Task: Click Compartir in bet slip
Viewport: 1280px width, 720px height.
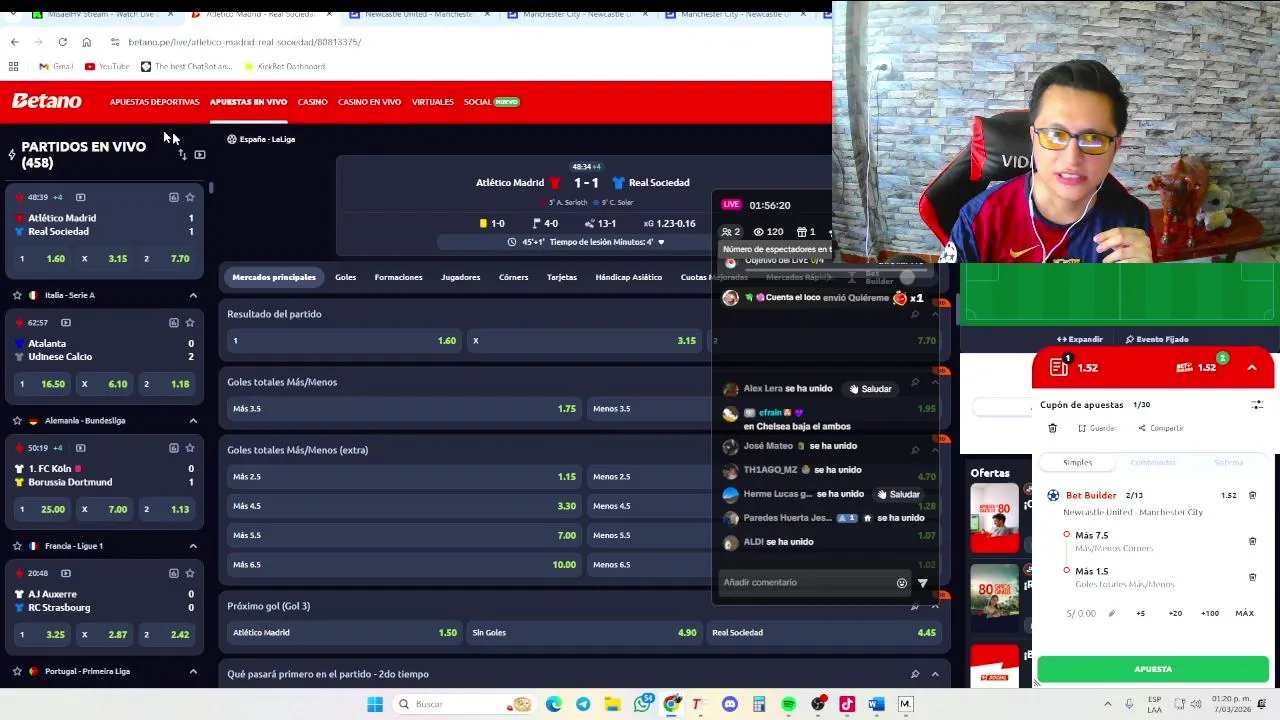Action: [x=1160, y=428]
